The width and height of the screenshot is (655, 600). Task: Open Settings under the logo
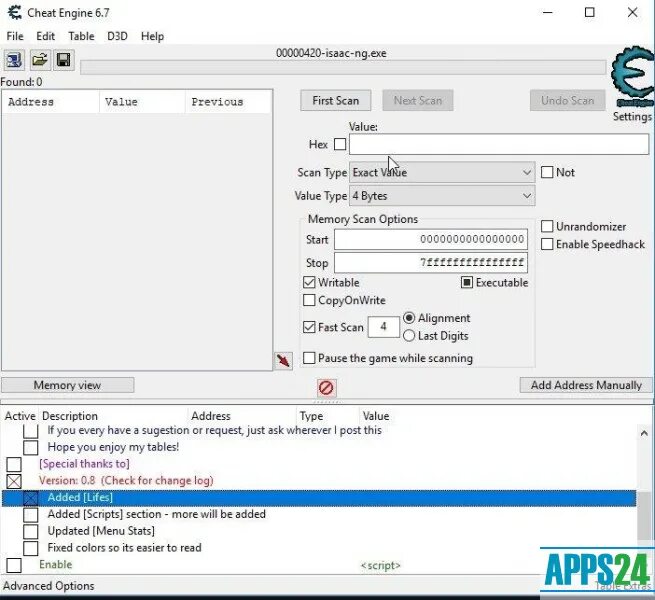[632, 117]
